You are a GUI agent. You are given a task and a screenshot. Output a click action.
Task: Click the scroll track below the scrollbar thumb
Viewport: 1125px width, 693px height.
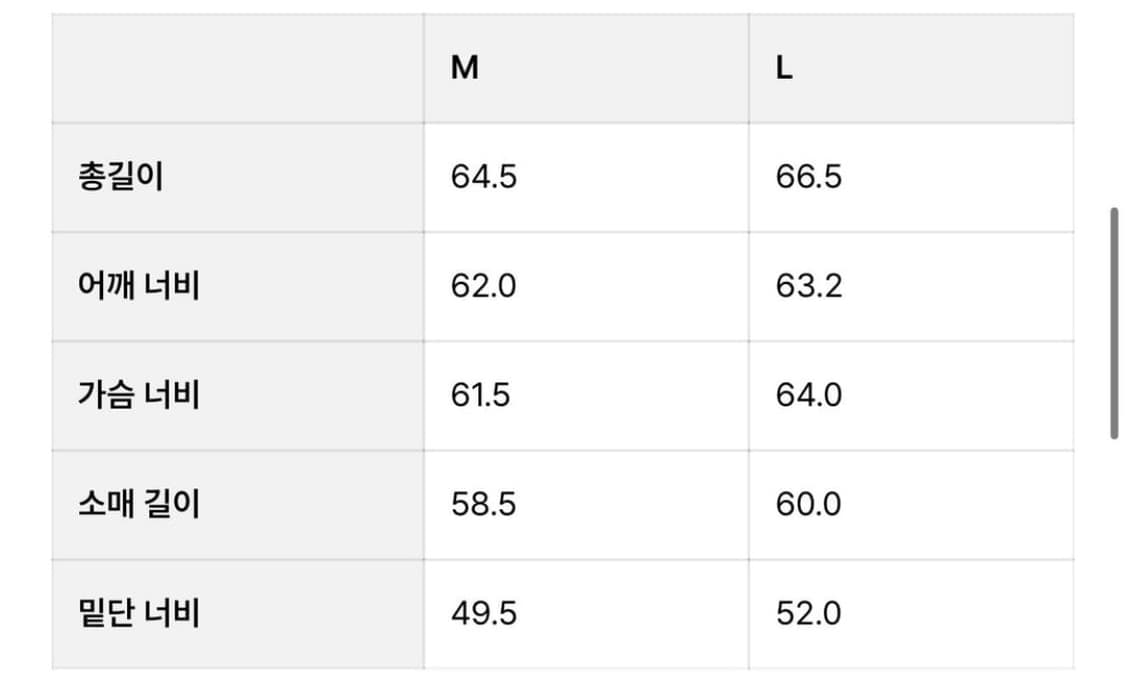pyautogui.click(x=1114, y=560)
